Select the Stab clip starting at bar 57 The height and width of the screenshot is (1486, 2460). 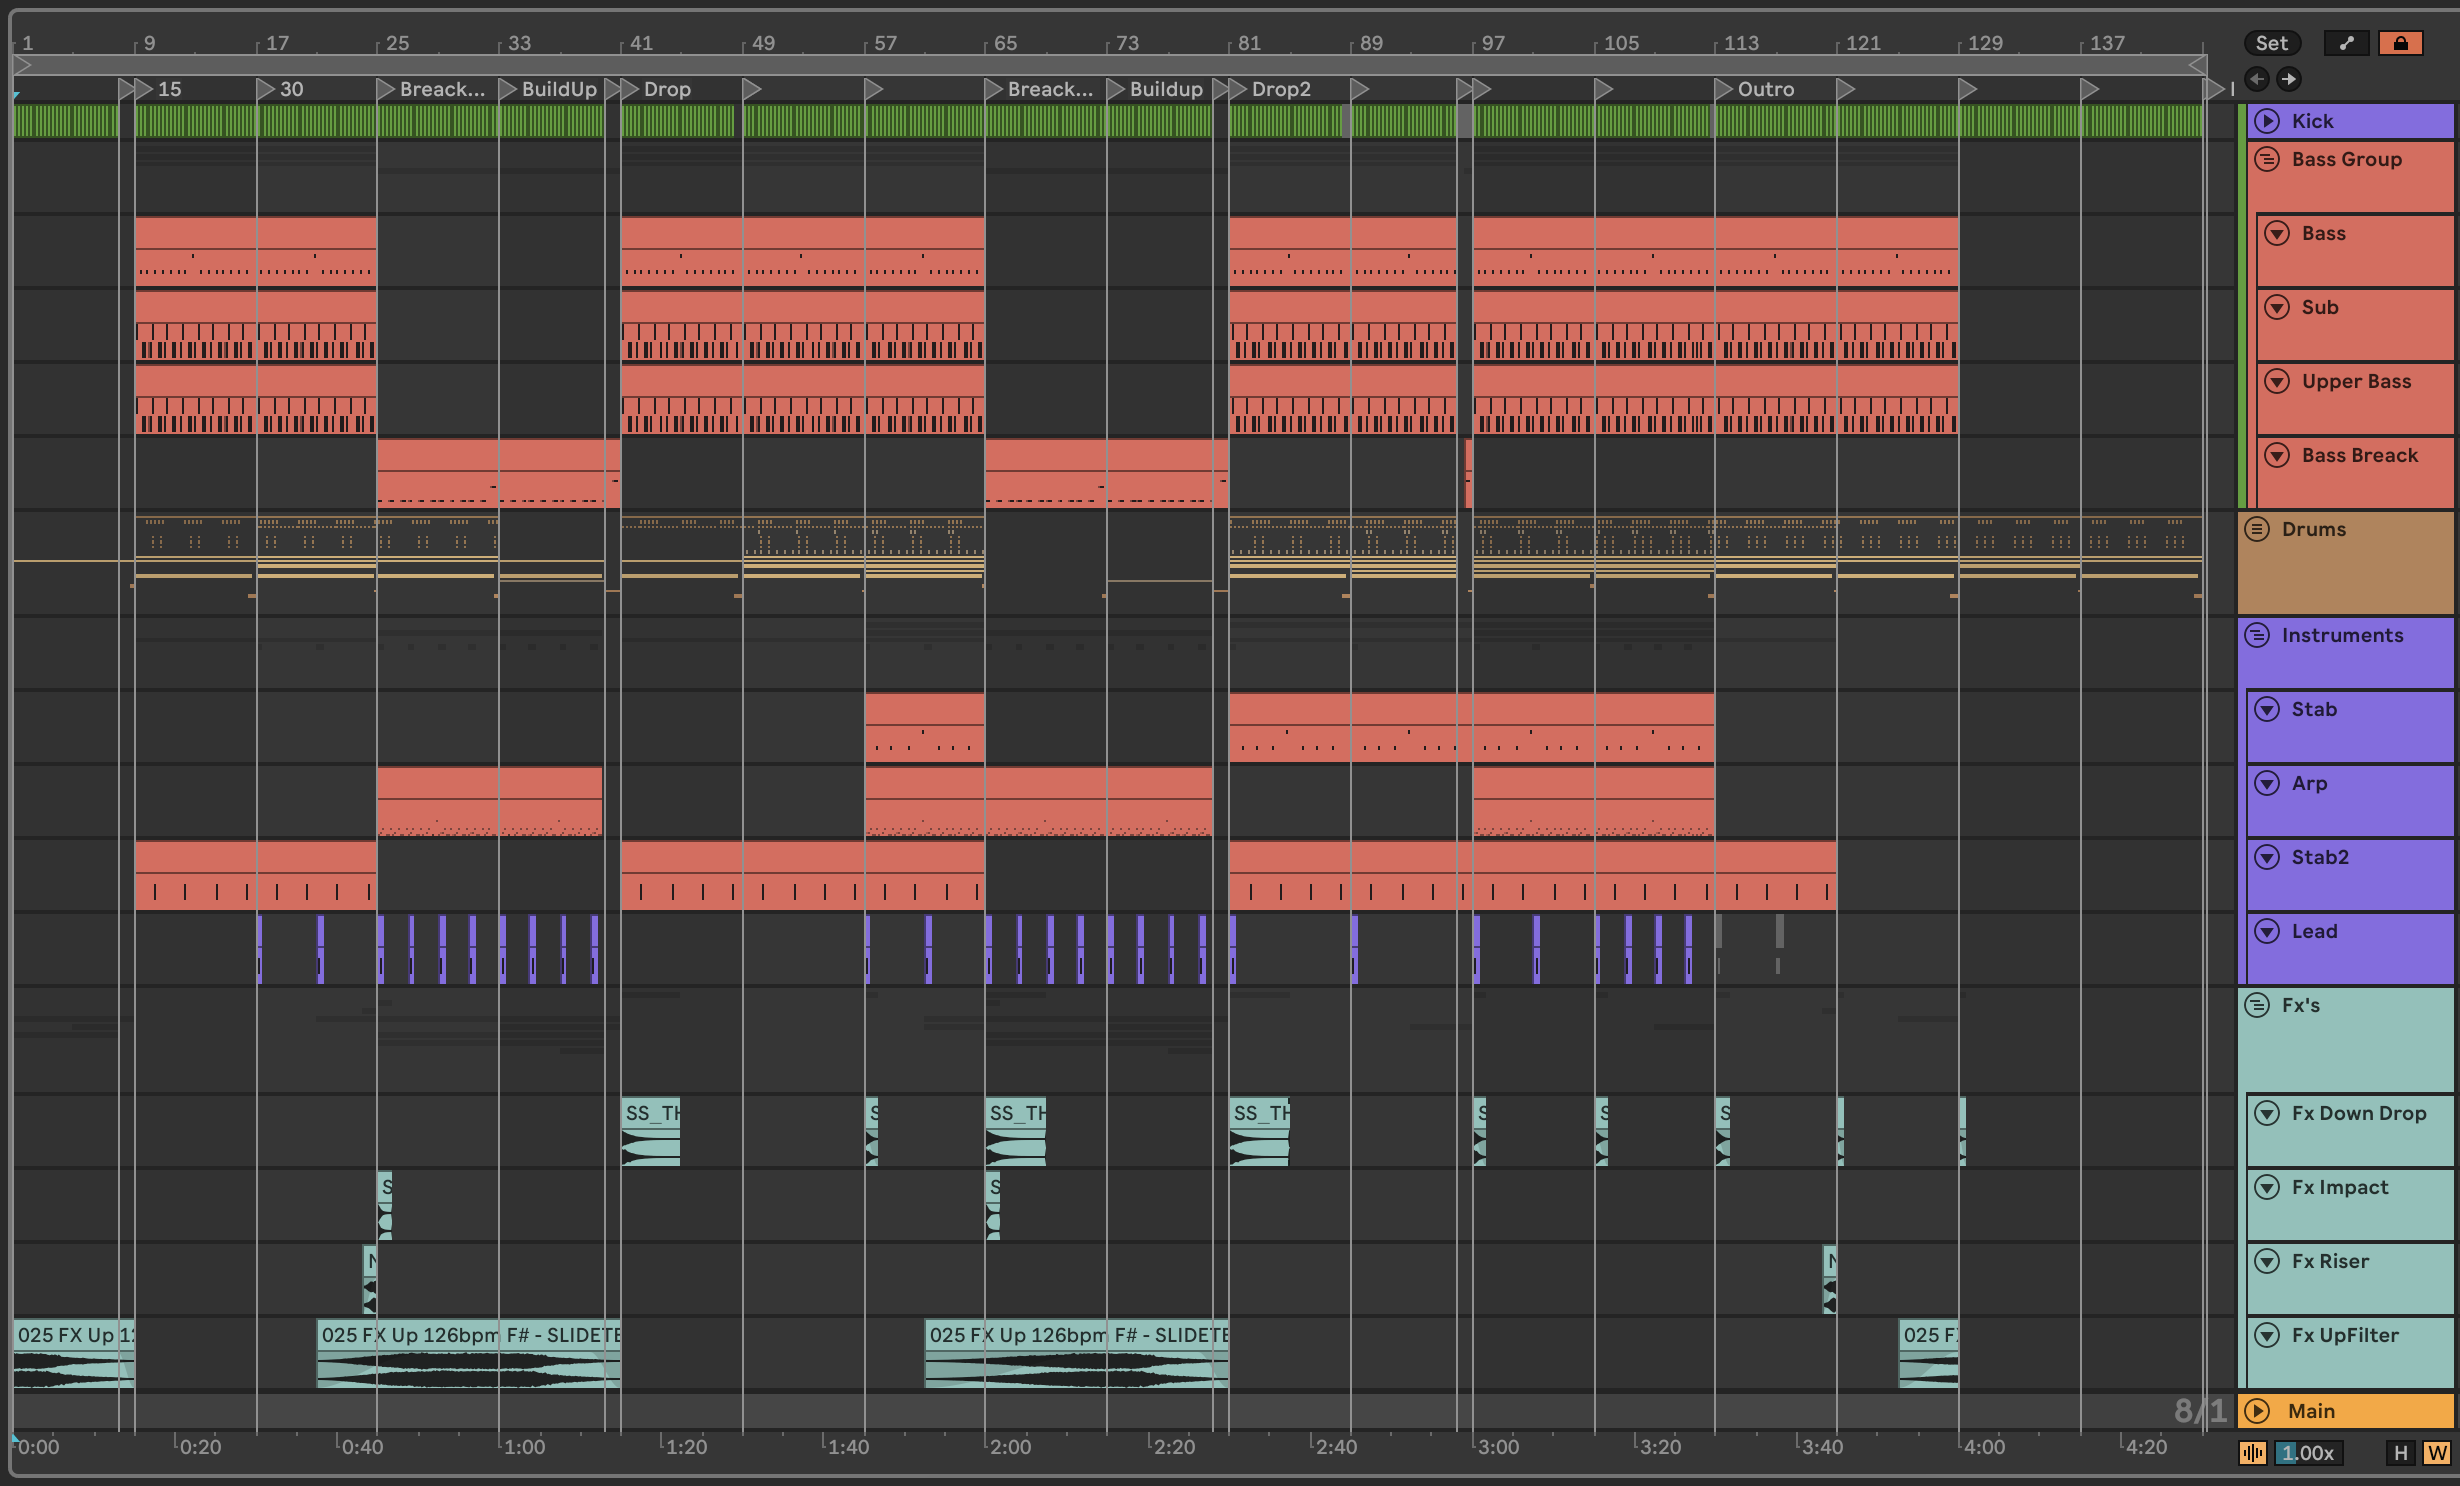point(924,727)
